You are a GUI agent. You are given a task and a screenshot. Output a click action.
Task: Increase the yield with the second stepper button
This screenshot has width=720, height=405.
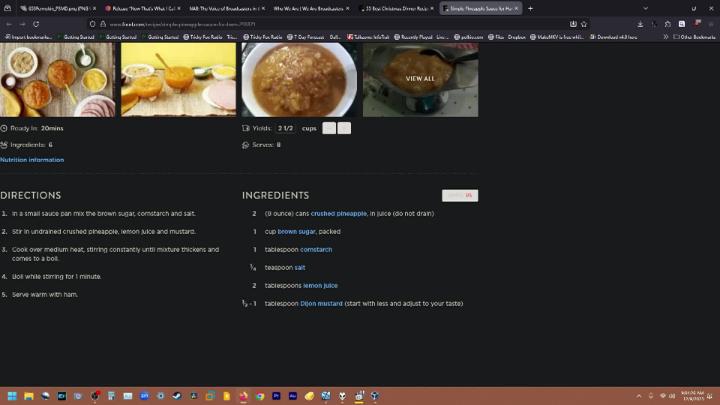point(344,128)
